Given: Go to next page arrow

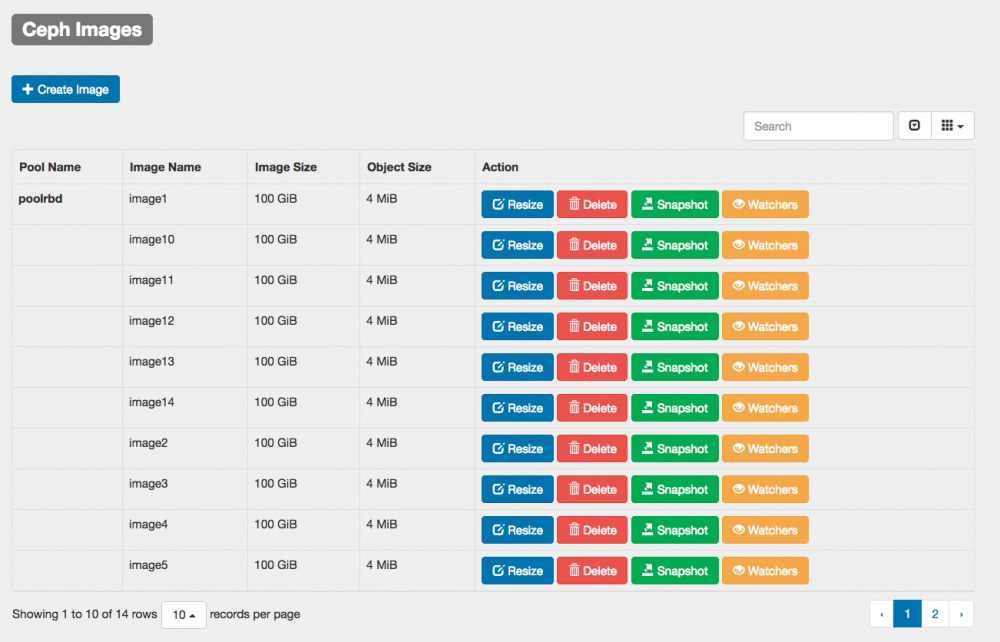Looking at the screenshot, I should (960, 614).
